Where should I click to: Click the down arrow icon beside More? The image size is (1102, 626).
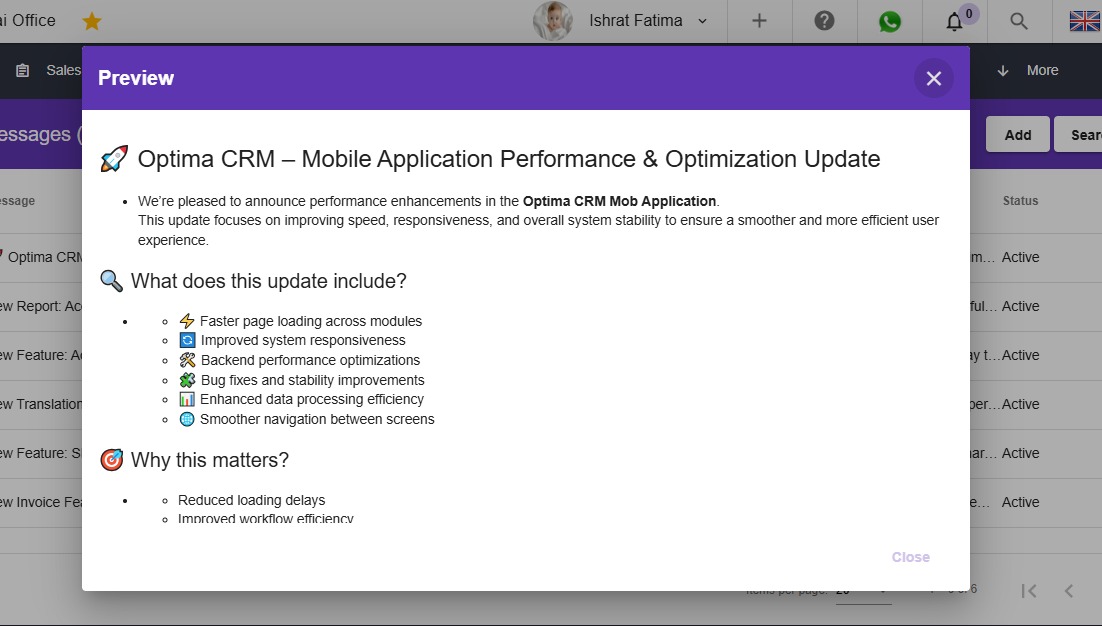coord(1003,70)
